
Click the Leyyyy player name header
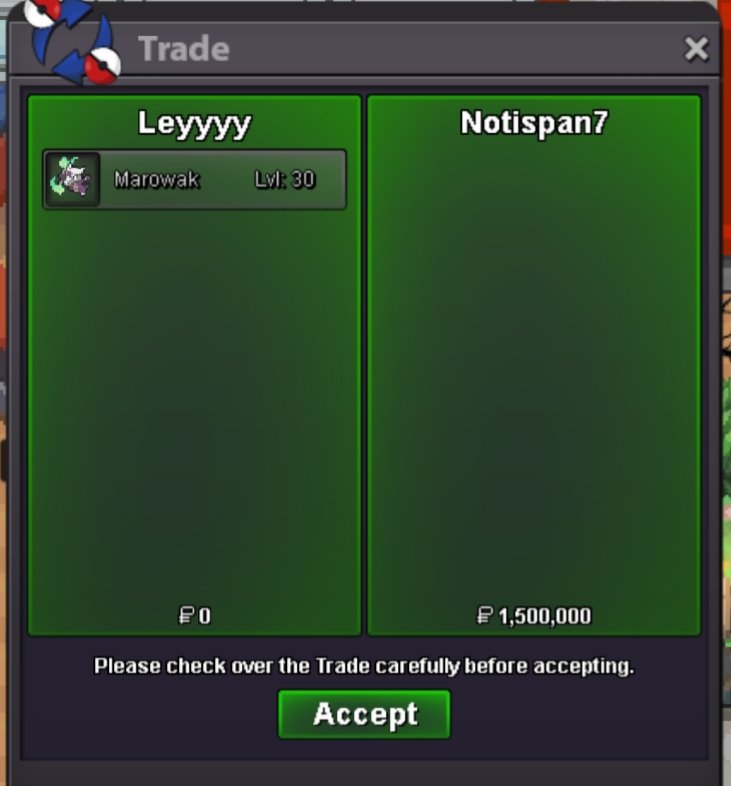point(194,123)
